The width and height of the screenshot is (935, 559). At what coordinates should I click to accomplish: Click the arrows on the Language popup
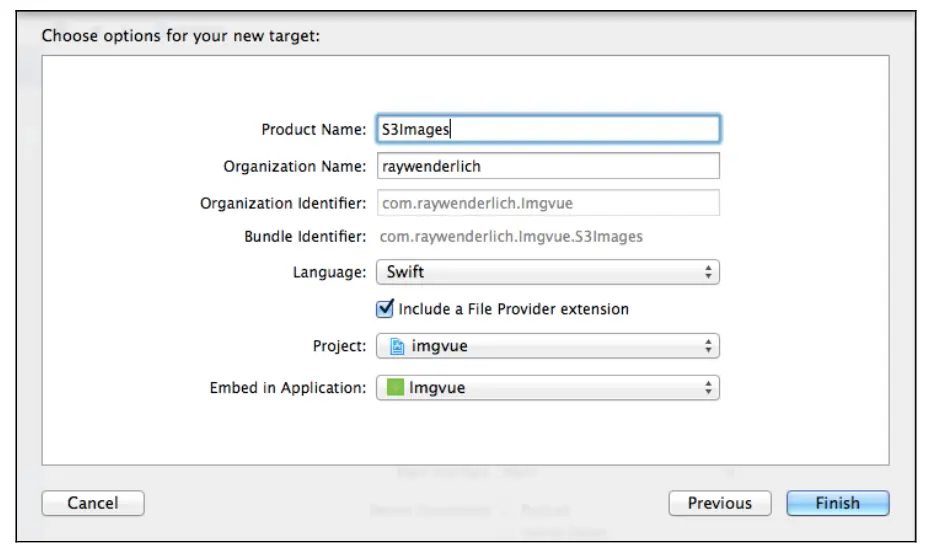[708, 272]
